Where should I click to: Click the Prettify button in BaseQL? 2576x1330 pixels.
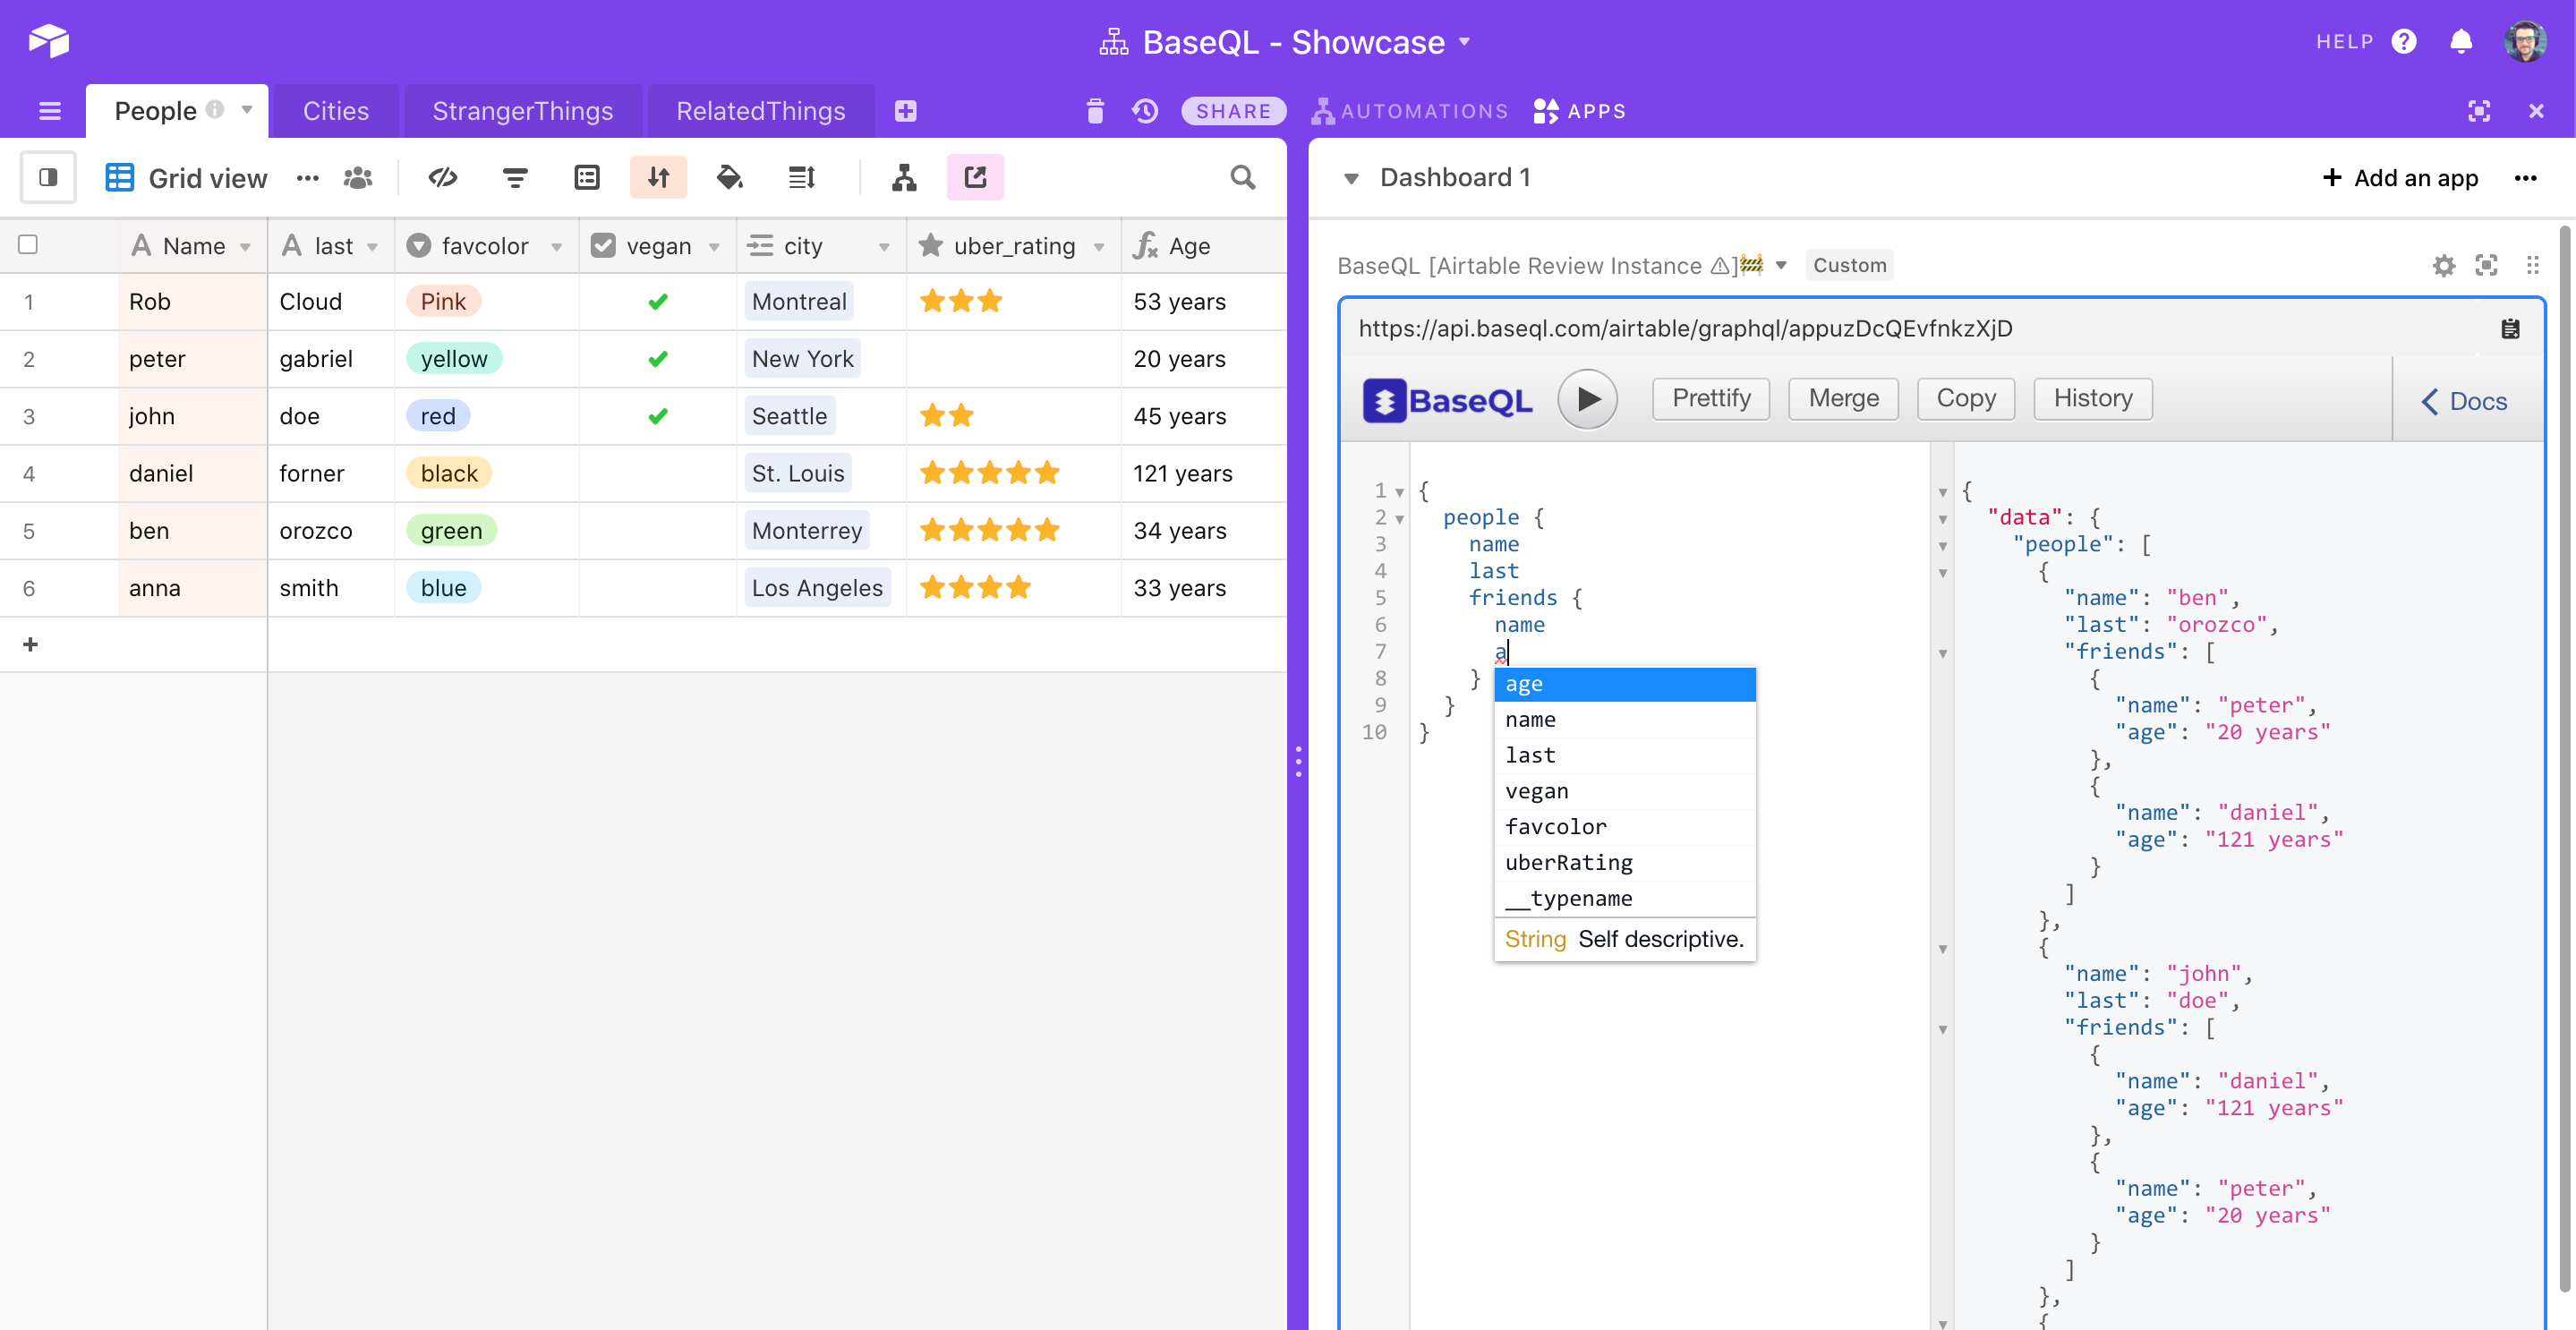1710,398
